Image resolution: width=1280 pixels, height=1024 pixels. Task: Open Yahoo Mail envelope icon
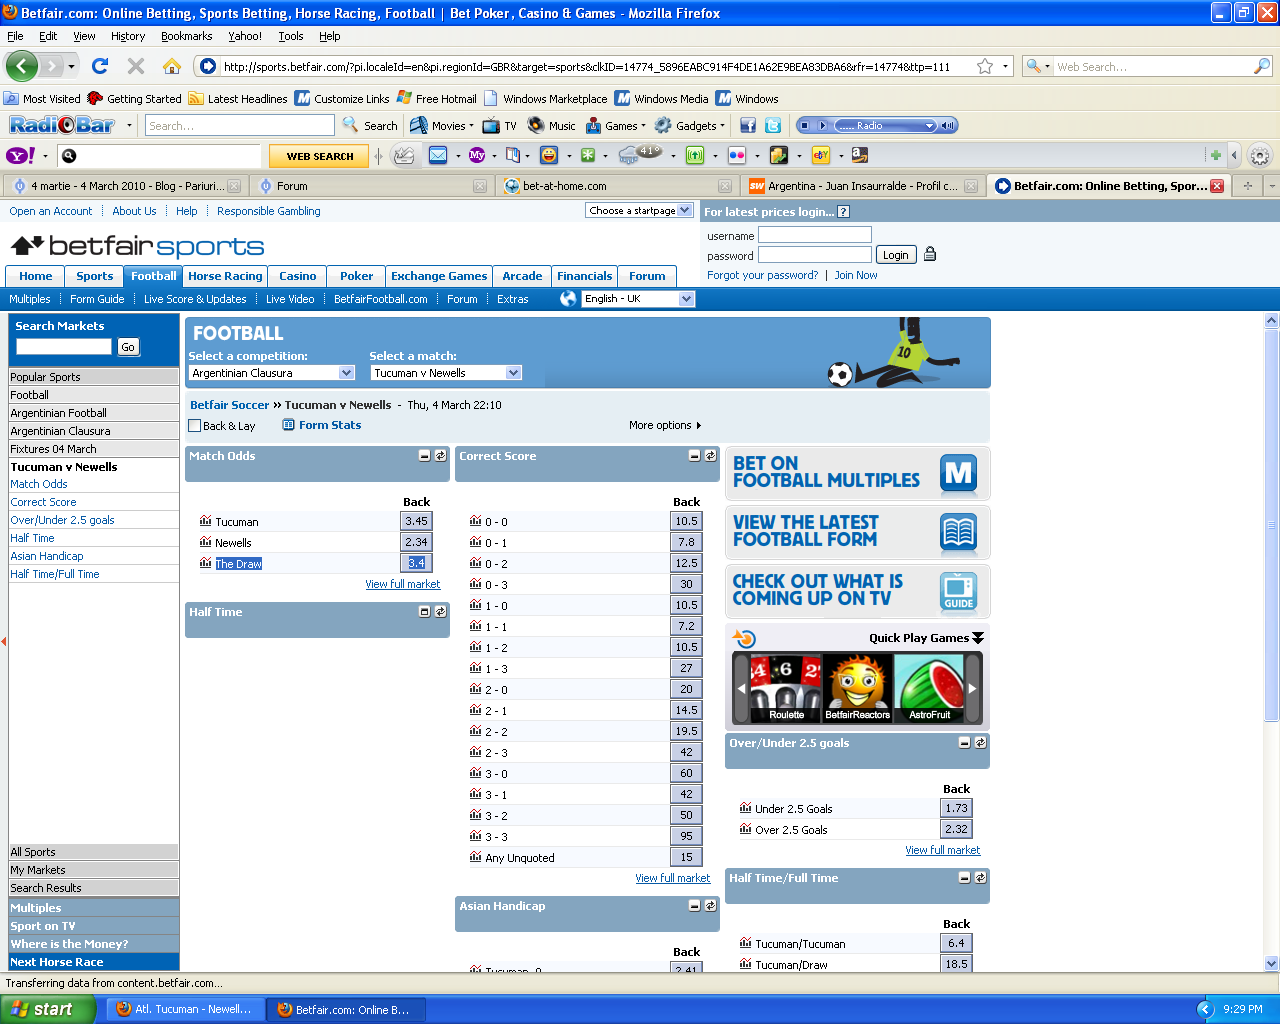[x=438, y=155]
